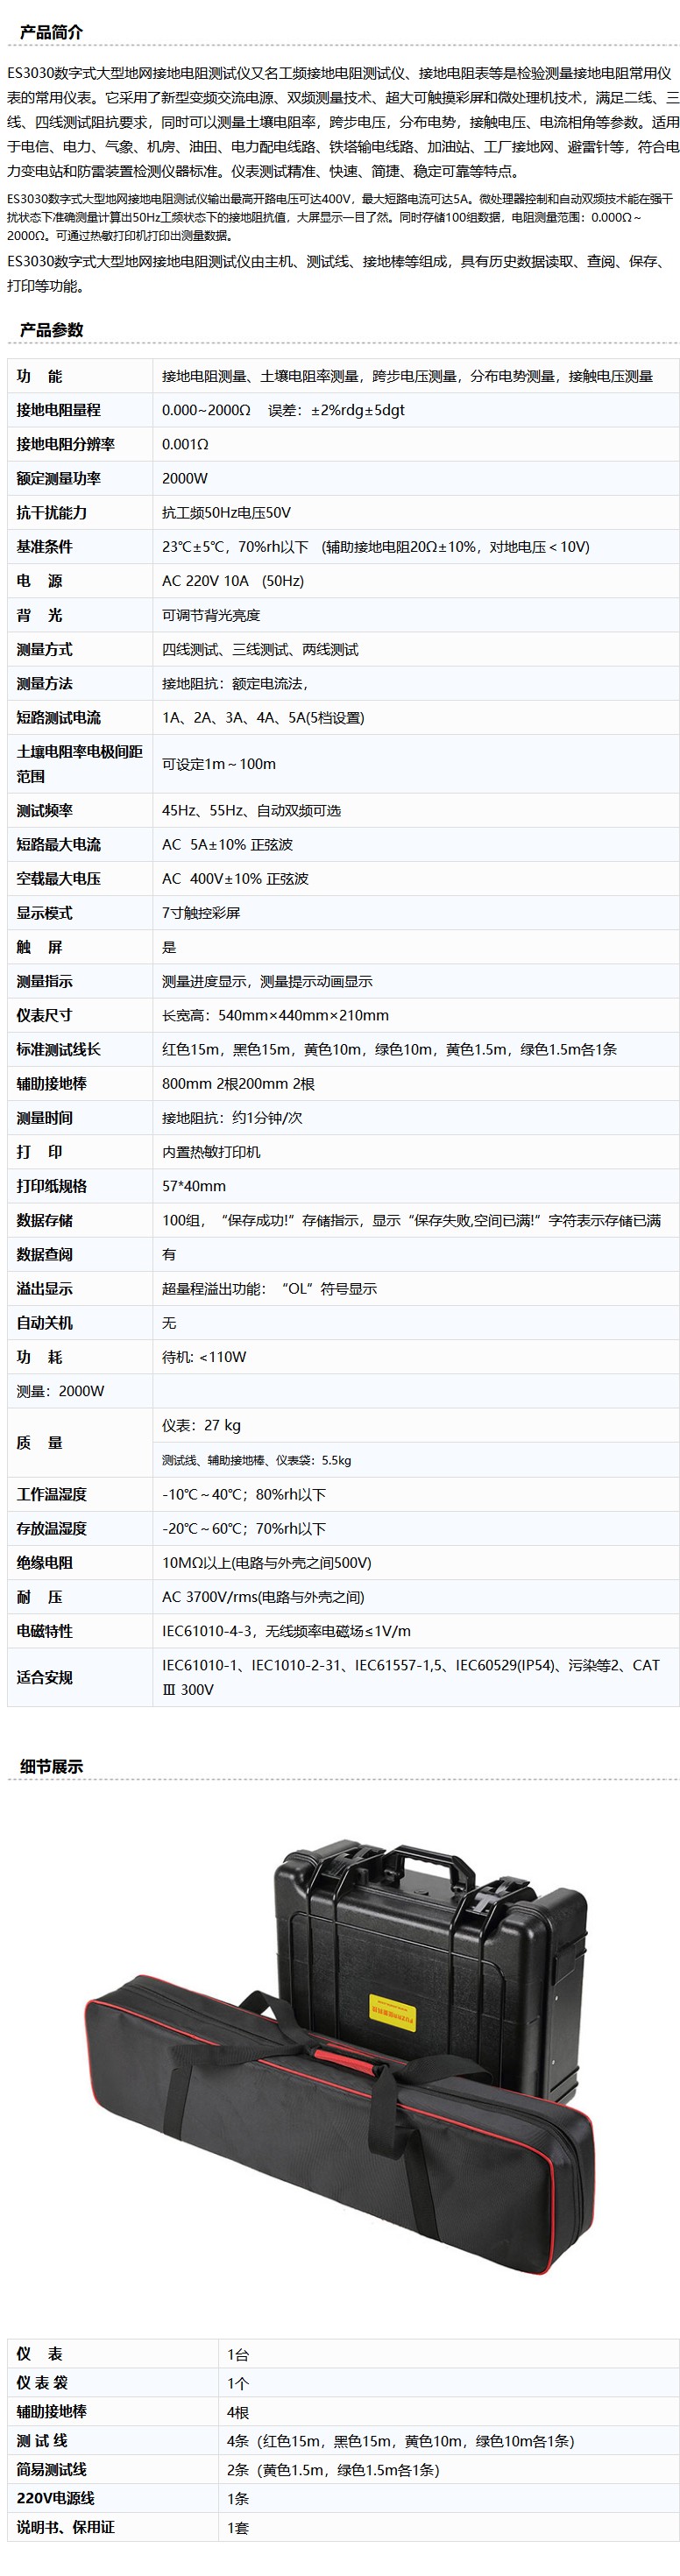Click the value 内置热敏打印机
Screen dimensions: 680x2576
point(211,1151)
